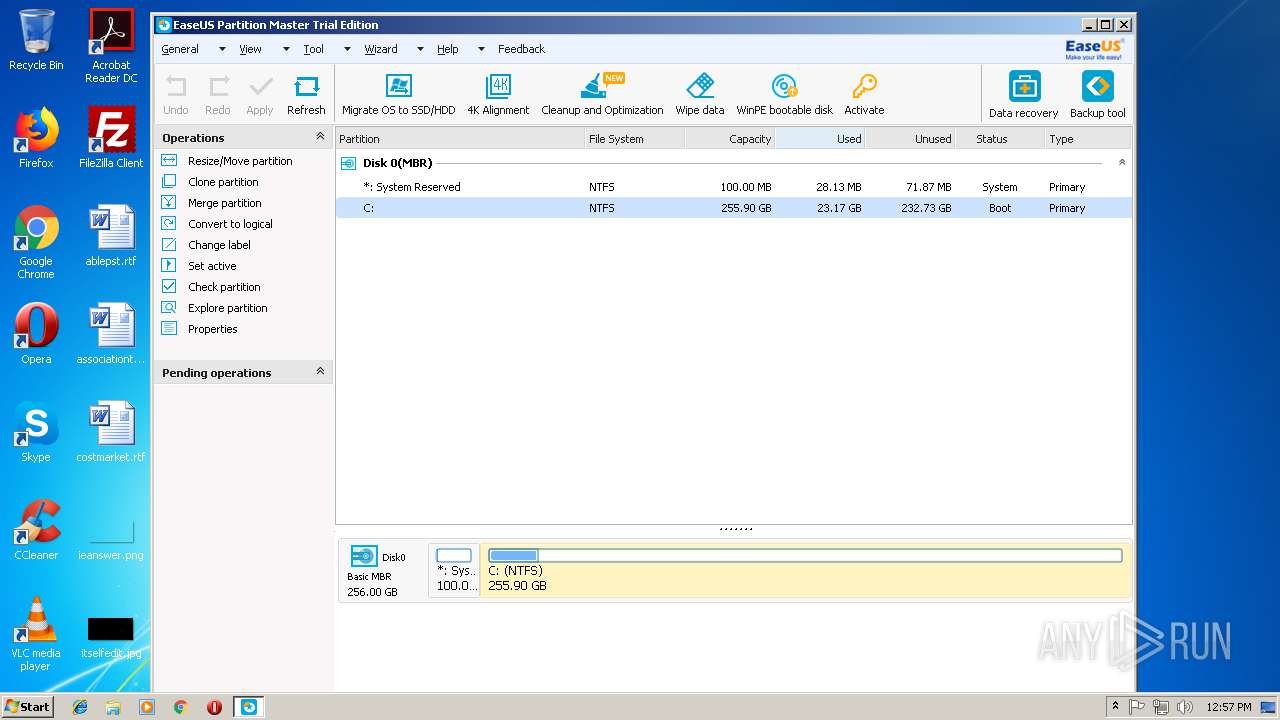Image resolution: width=1280 pixels, height=720 pixels.
Task: Open the ablepst.rtf desktop file
Action: coord(111,236)
